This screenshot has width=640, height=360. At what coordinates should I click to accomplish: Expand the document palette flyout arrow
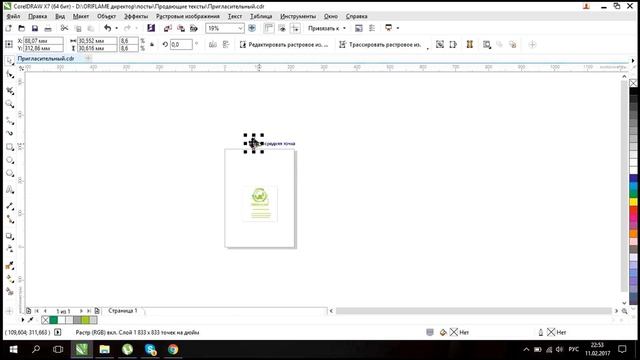click(22, 320)
